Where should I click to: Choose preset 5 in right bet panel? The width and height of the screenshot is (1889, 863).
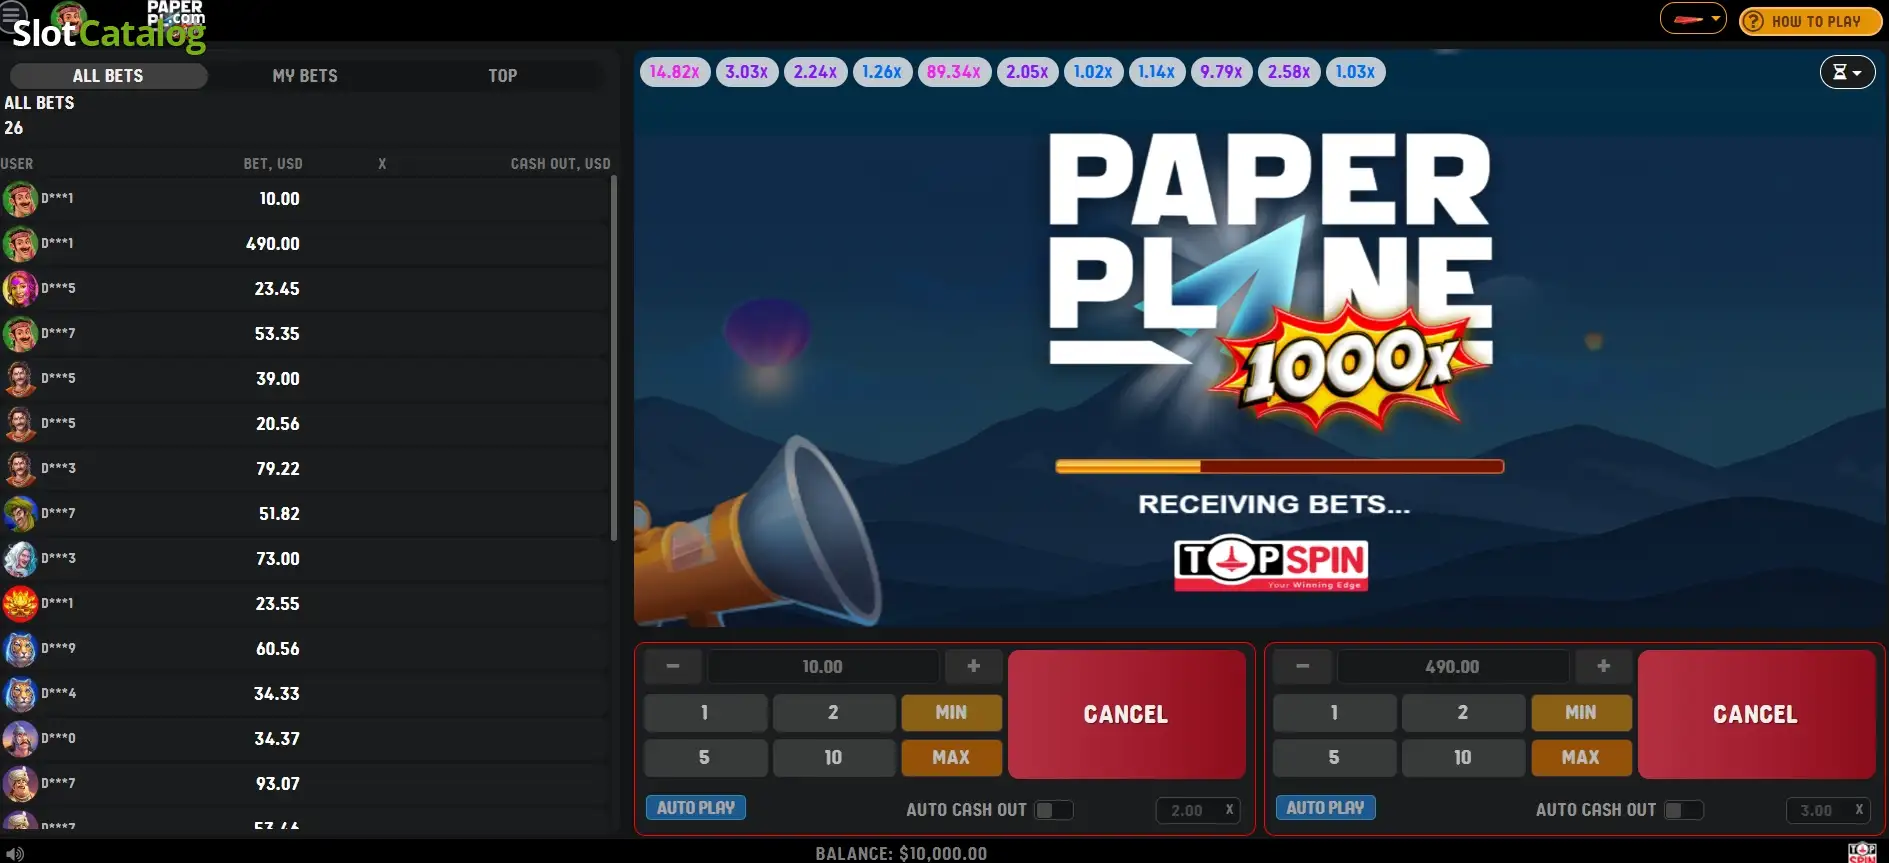1334,758
